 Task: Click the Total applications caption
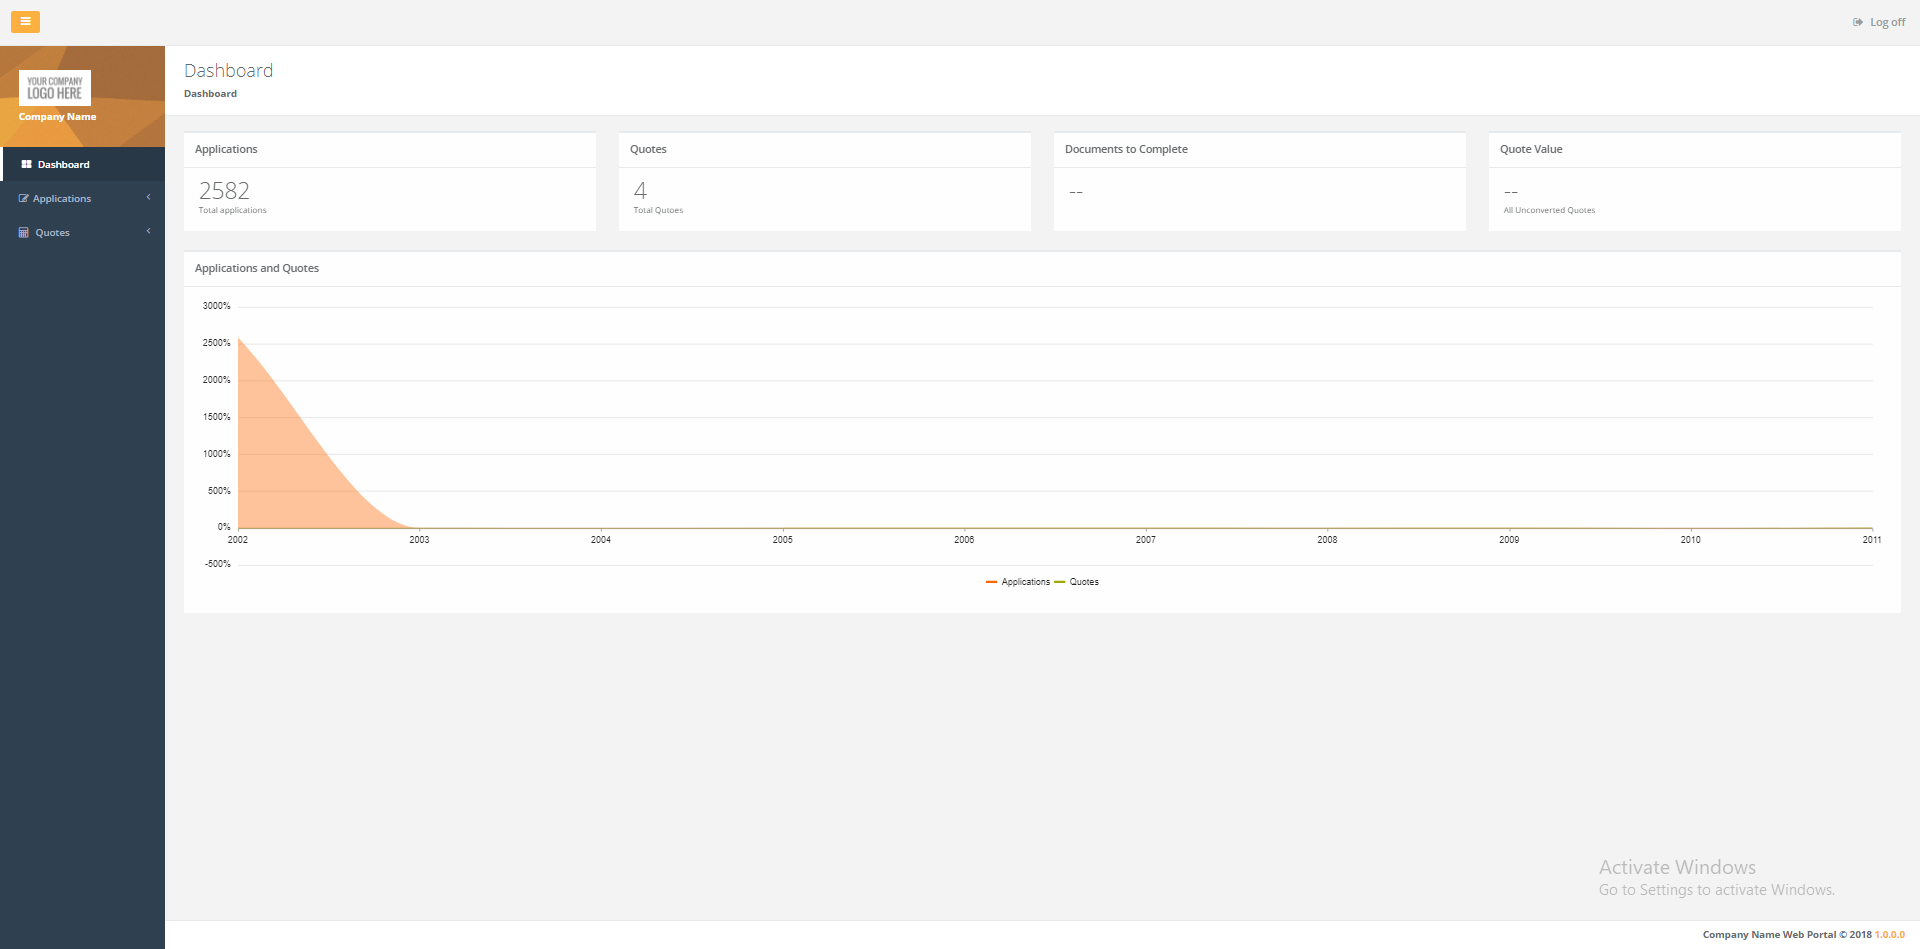(232, 210)
